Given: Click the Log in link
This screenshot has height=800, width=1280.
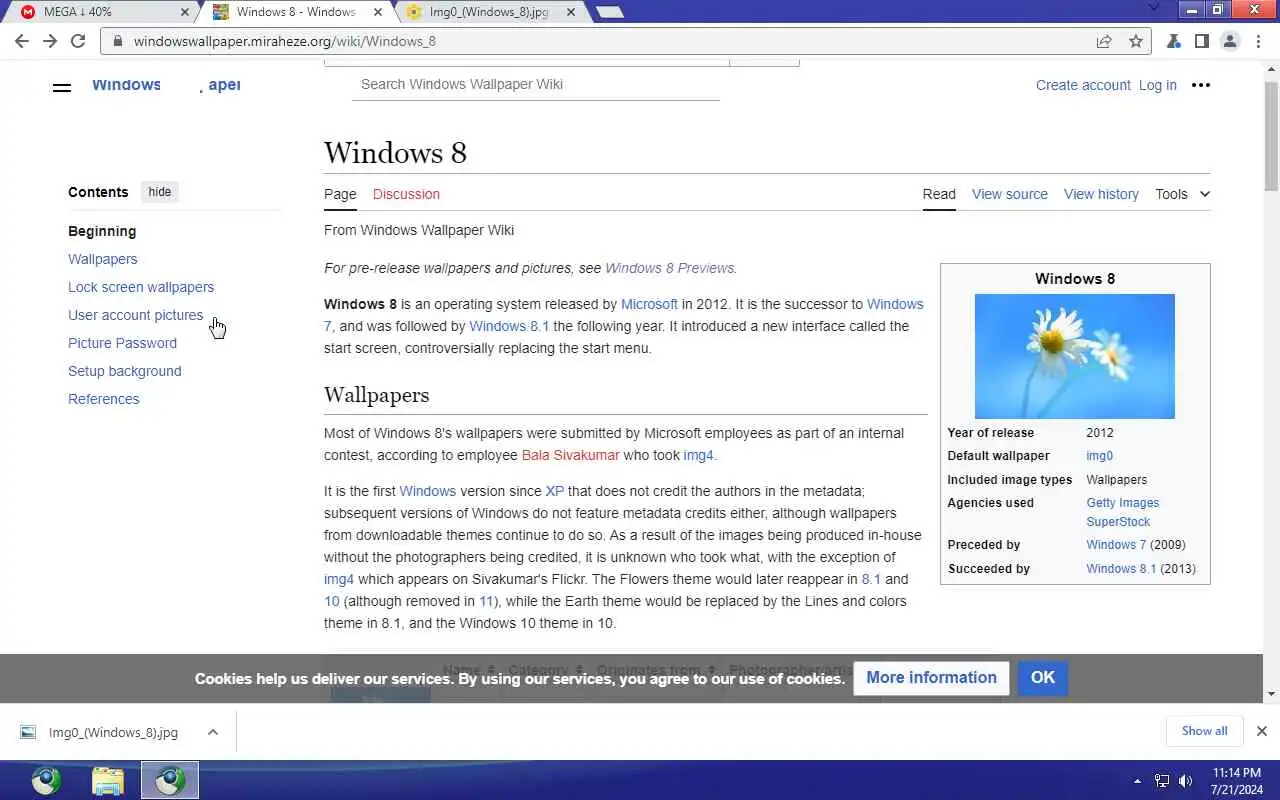Looking at the screenshot, I should [x=1158, y=85].
